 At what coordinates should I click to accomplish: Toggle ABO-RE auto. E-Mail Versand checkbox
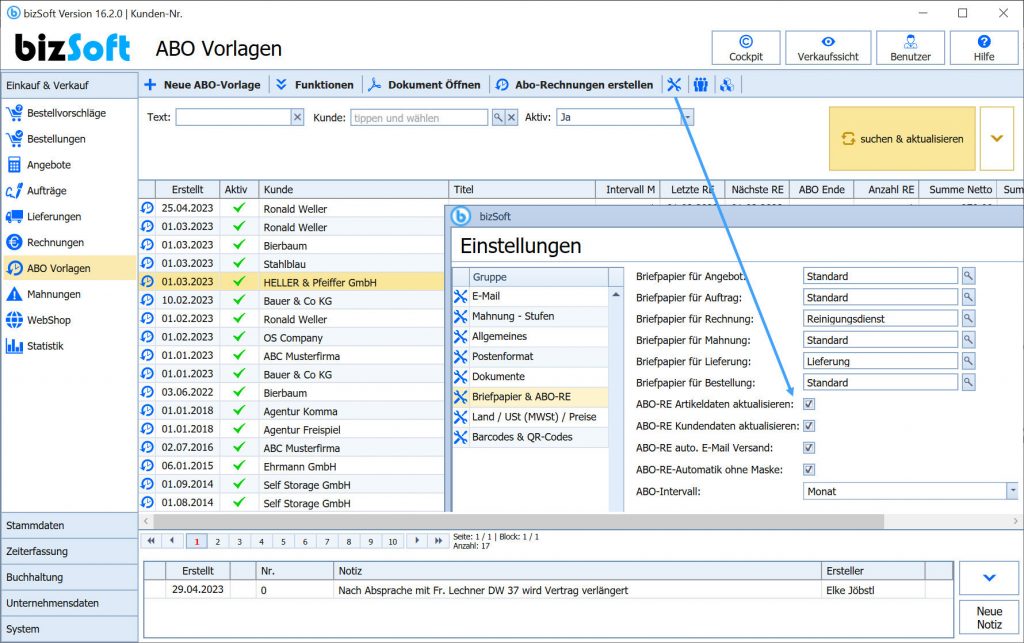pos(808,448)
